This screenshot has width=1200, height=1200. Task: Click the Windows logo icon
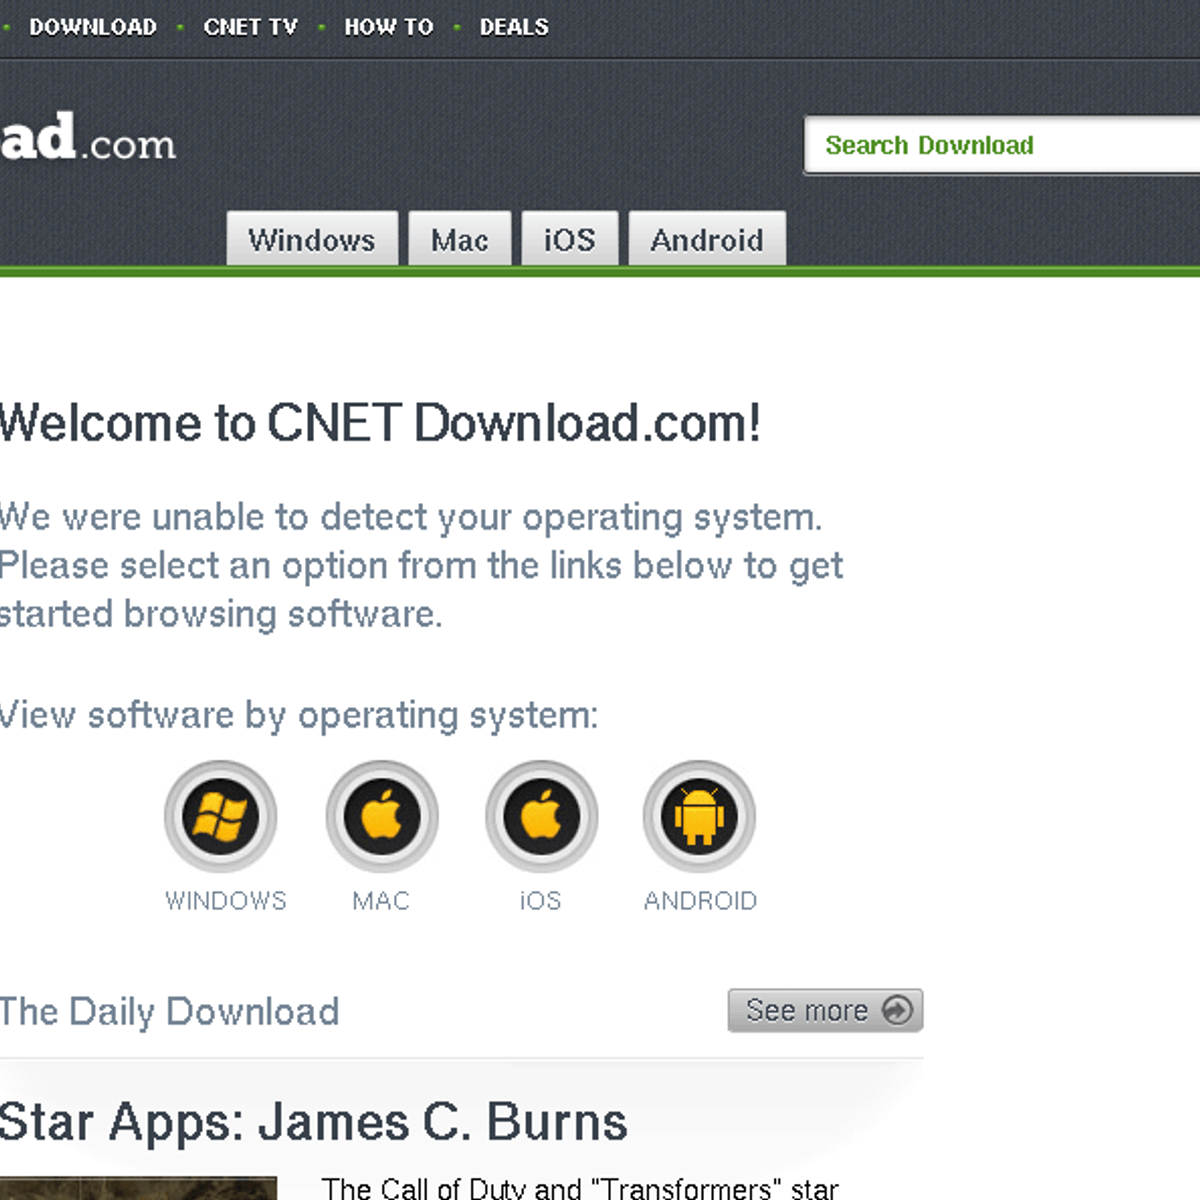coord(220,816)
